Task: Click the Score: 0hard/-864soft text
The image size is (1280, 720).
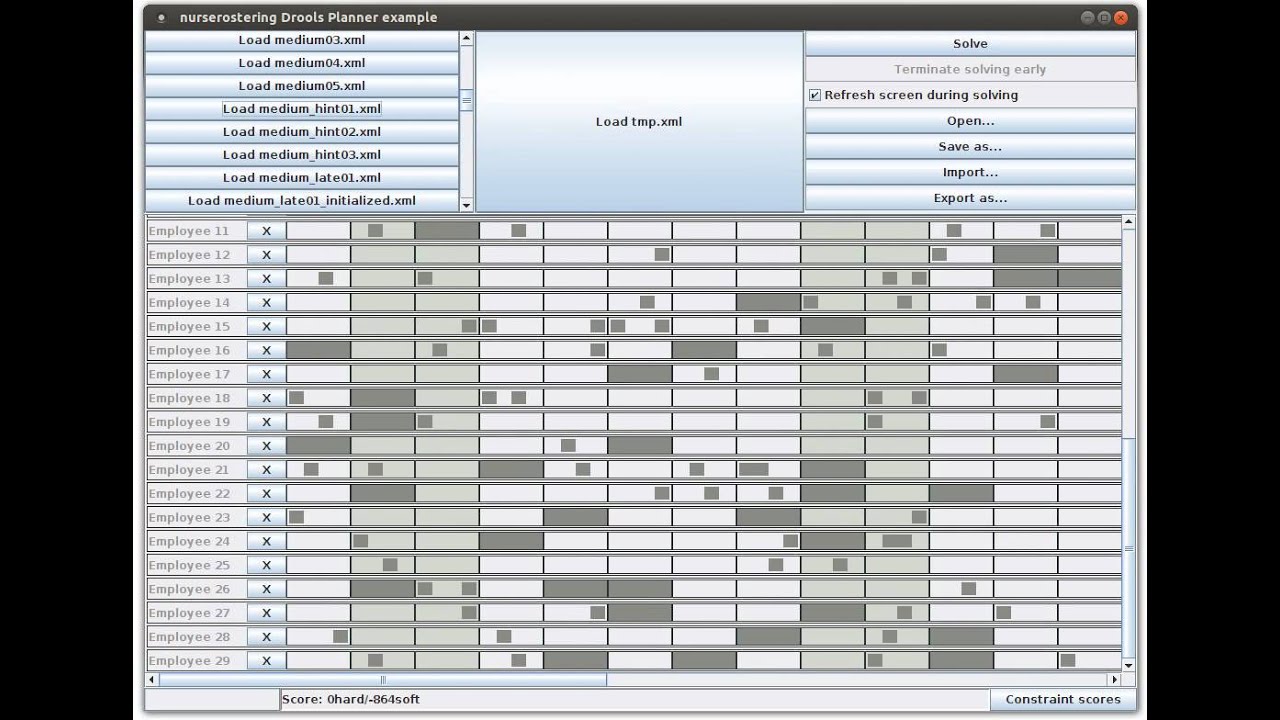Action: pos(351,700)
